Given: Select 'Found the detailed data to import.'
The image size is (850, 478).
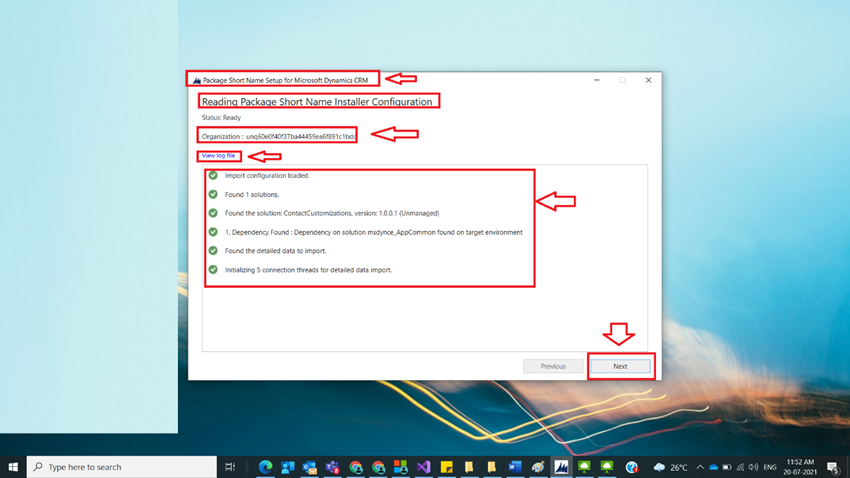Looking at the screenshot, I should click(x=275, y=251).
